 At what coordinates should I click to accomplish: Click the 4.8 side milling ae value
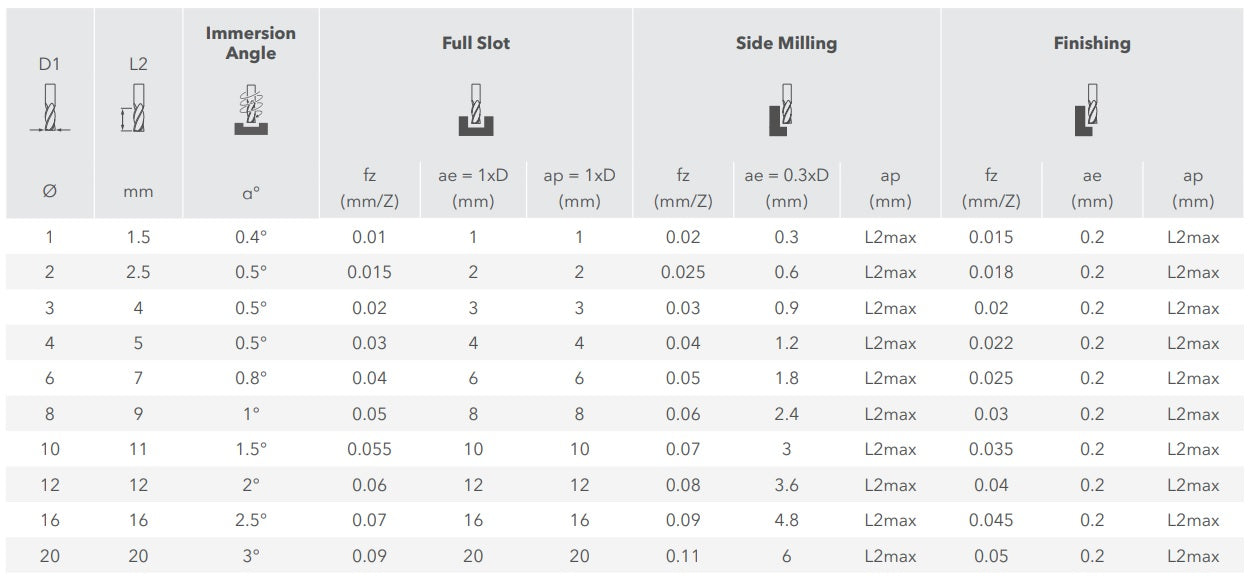786,520
